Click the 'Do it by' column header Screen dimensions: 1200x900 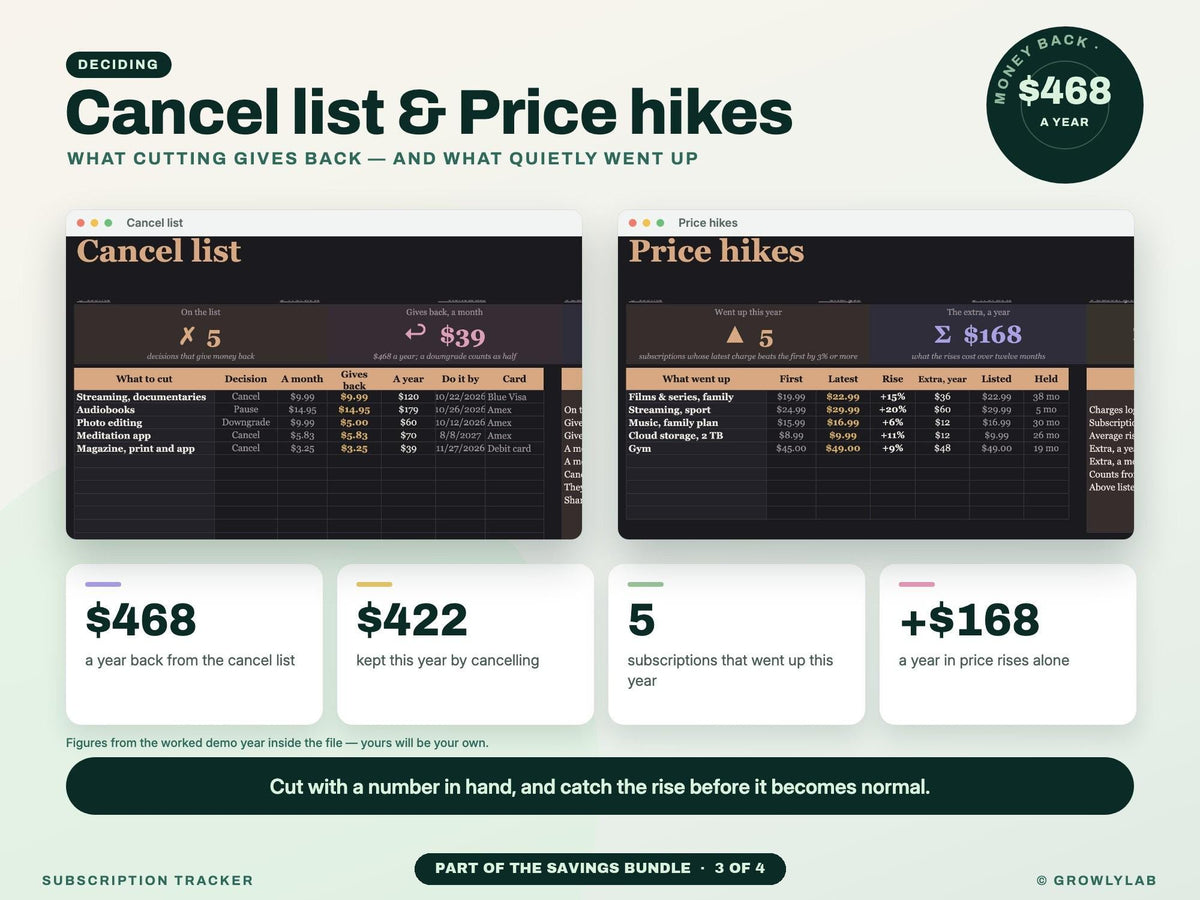coord(460,379)
